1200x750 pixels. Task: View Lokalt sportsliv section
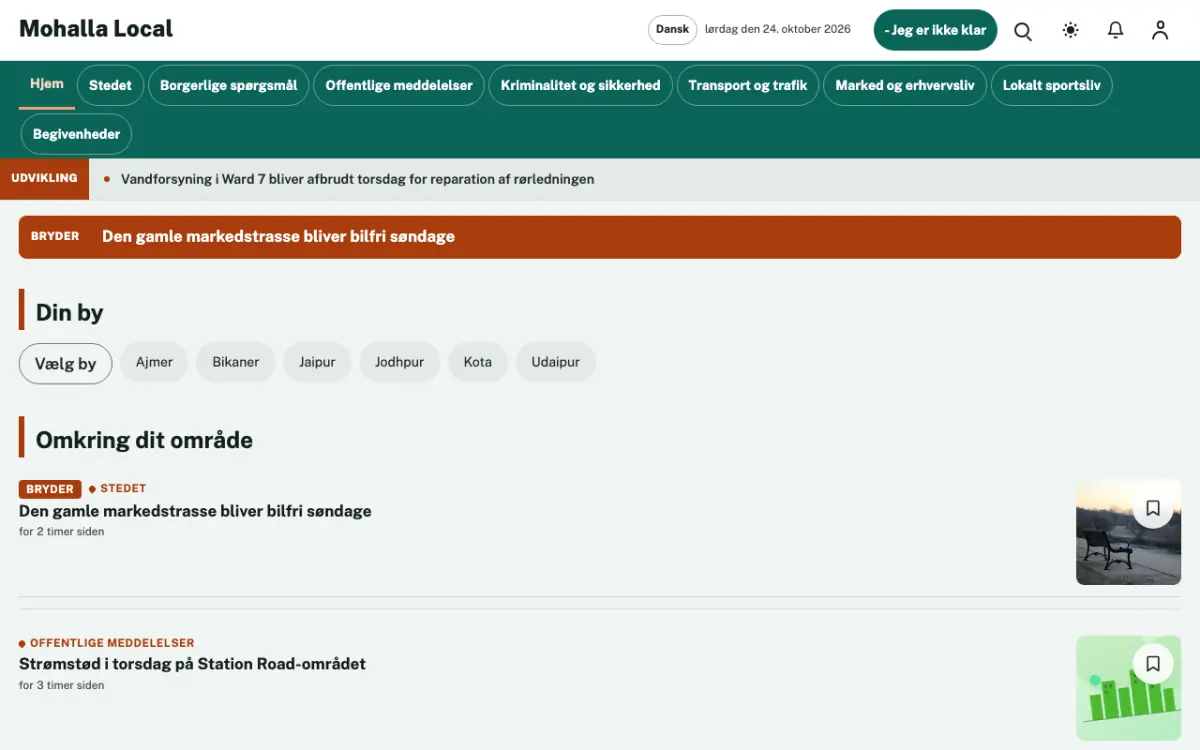pyautogui.click(x=1052, y=85)
